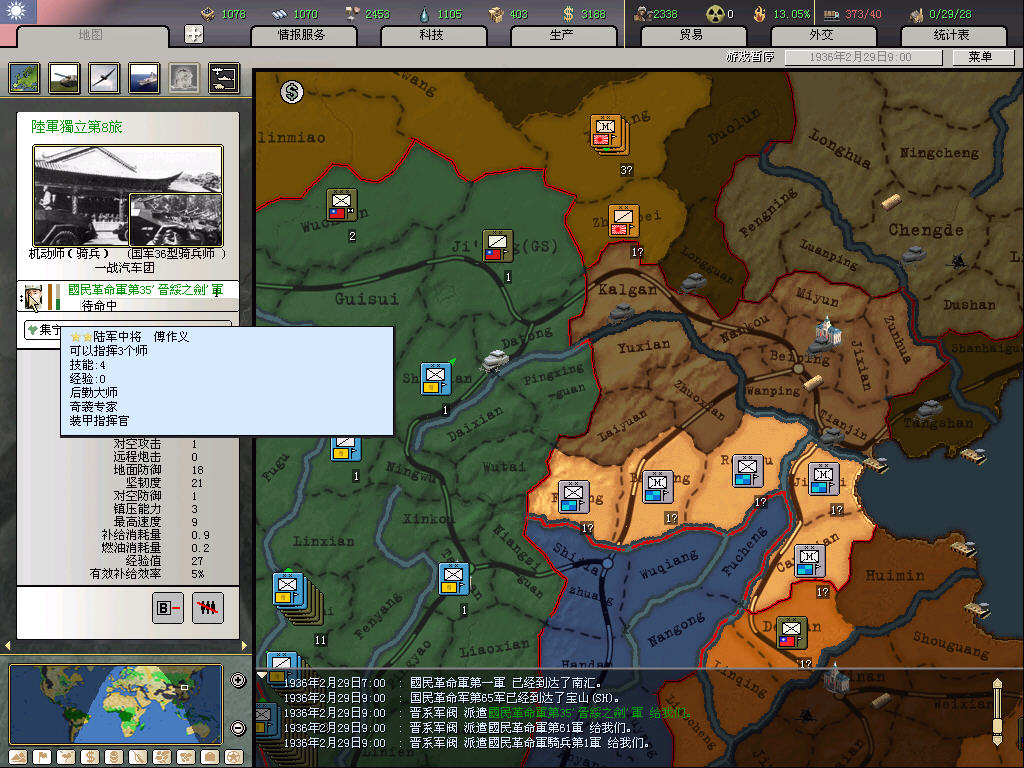Toggle the strikethrough soldiers reinforcement button
1024x768 pixels.
point(207,607)
